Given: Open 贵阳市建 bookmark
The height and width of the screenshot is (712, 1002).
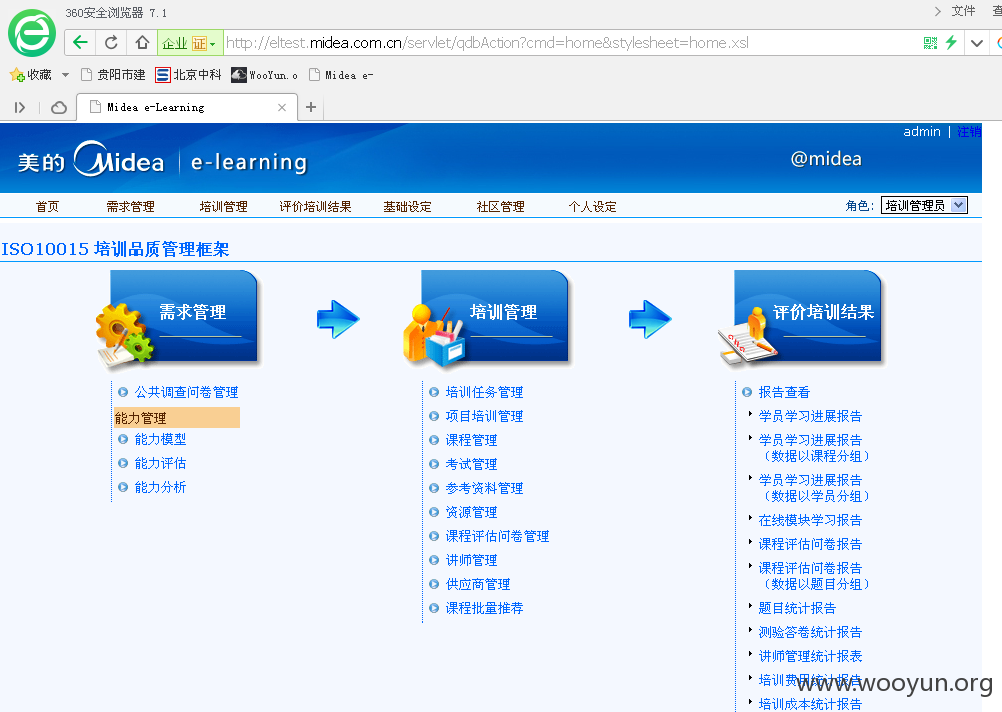Looking at the screenshot, I should pos(113,75).
